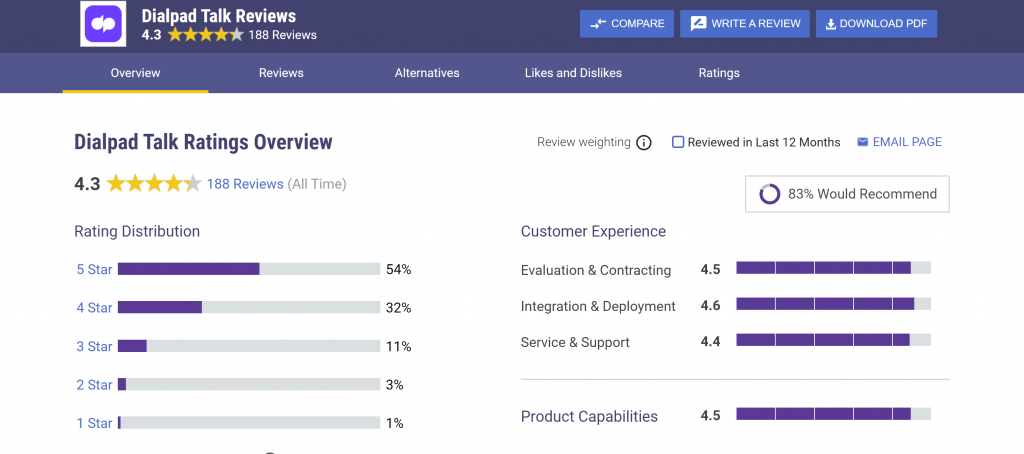The height and width of the screenshot is (454, 1024).
Task: Click the 5 Star distribution bar
Action: 249,269
